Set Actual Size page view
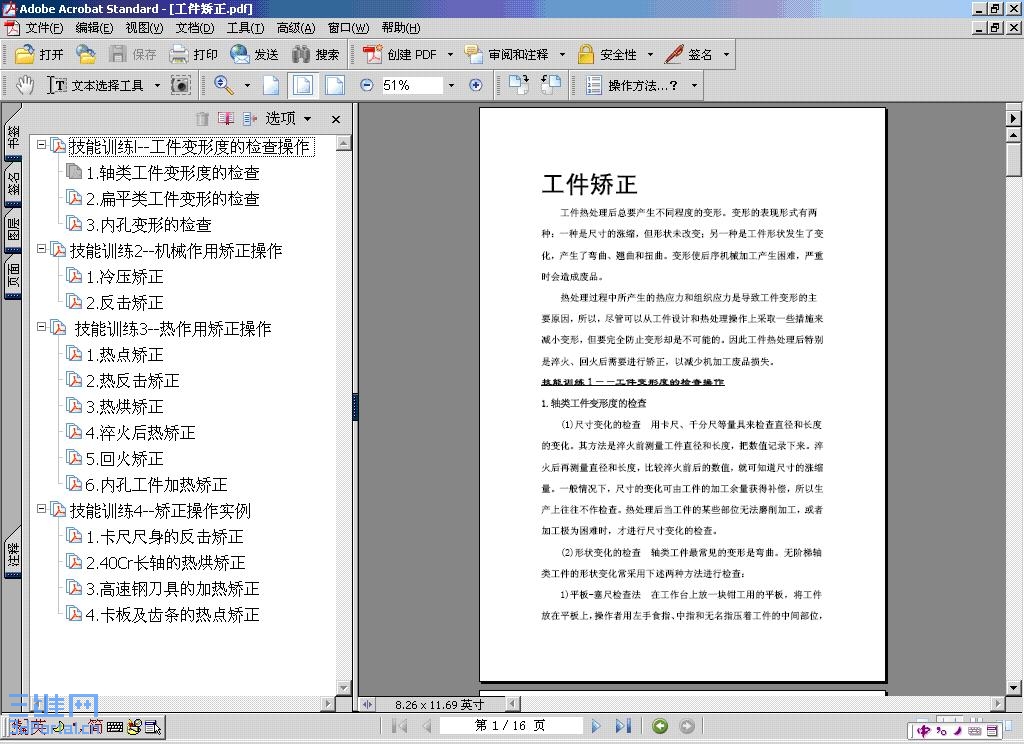 (x=271, y=85)
